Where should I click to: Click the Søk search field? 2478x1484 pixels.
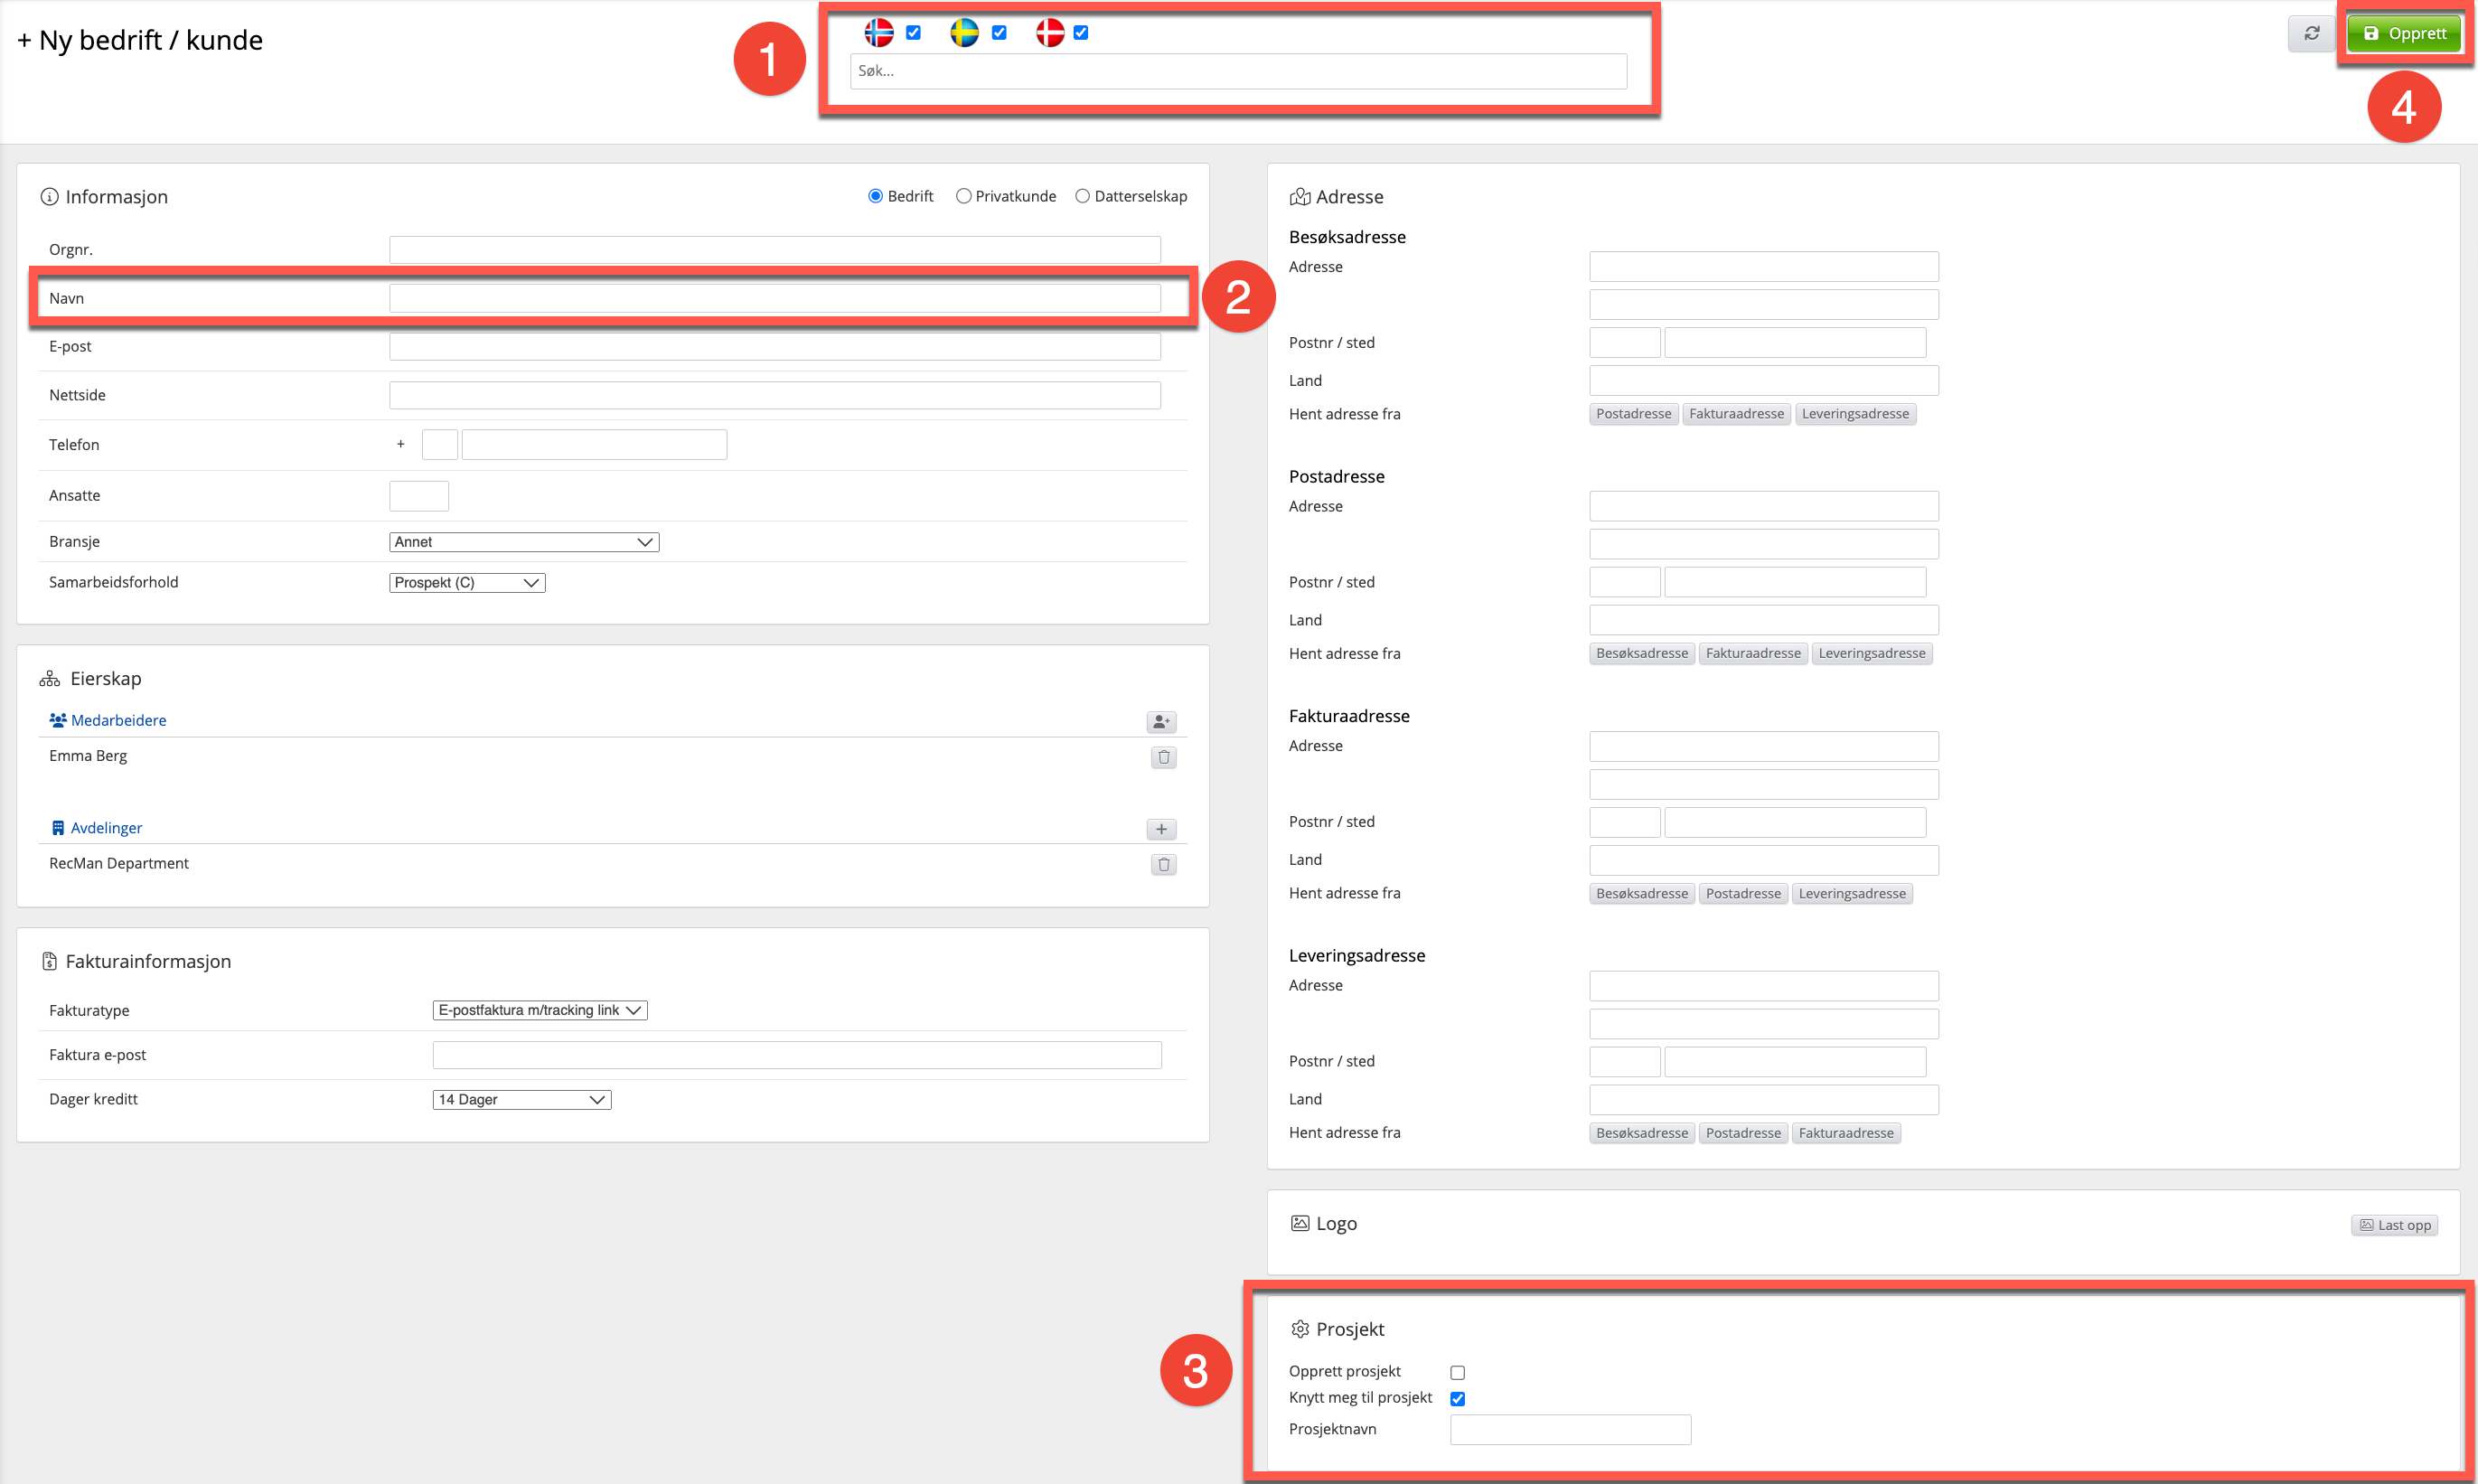1238,71
